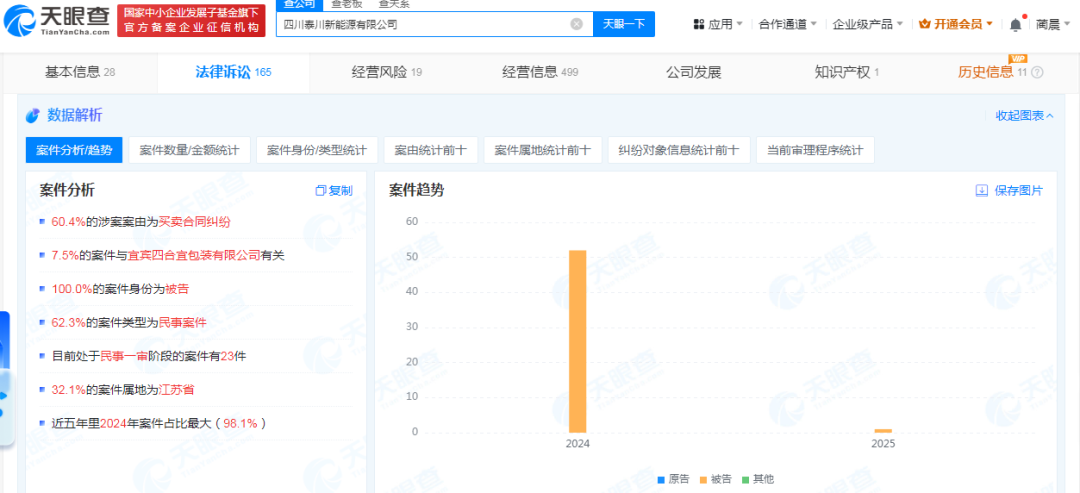Switch to the 经营信息 tab
This screenshot has width=1080, height=493.
[x=540, y=72]
